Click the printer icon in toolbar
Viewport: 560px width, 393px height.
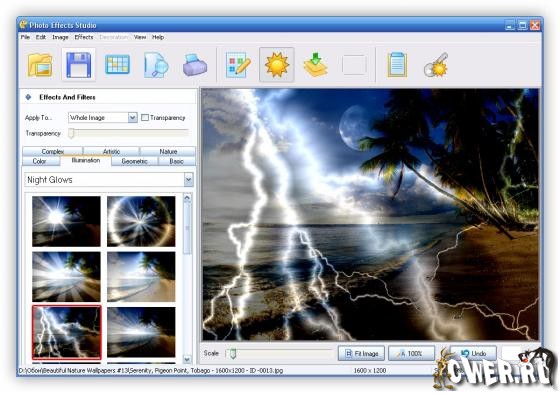coord(195,65)
